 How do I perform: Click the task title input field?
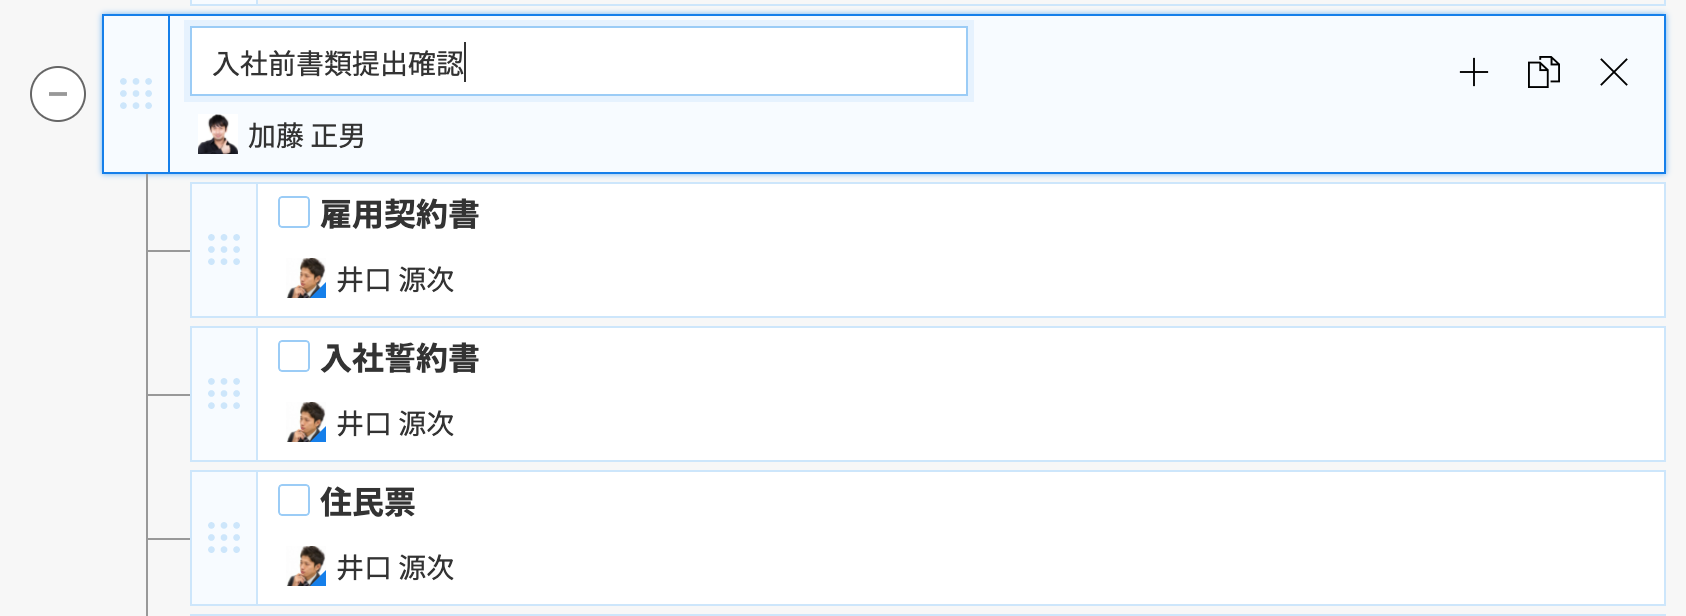(x=579, y=62)
